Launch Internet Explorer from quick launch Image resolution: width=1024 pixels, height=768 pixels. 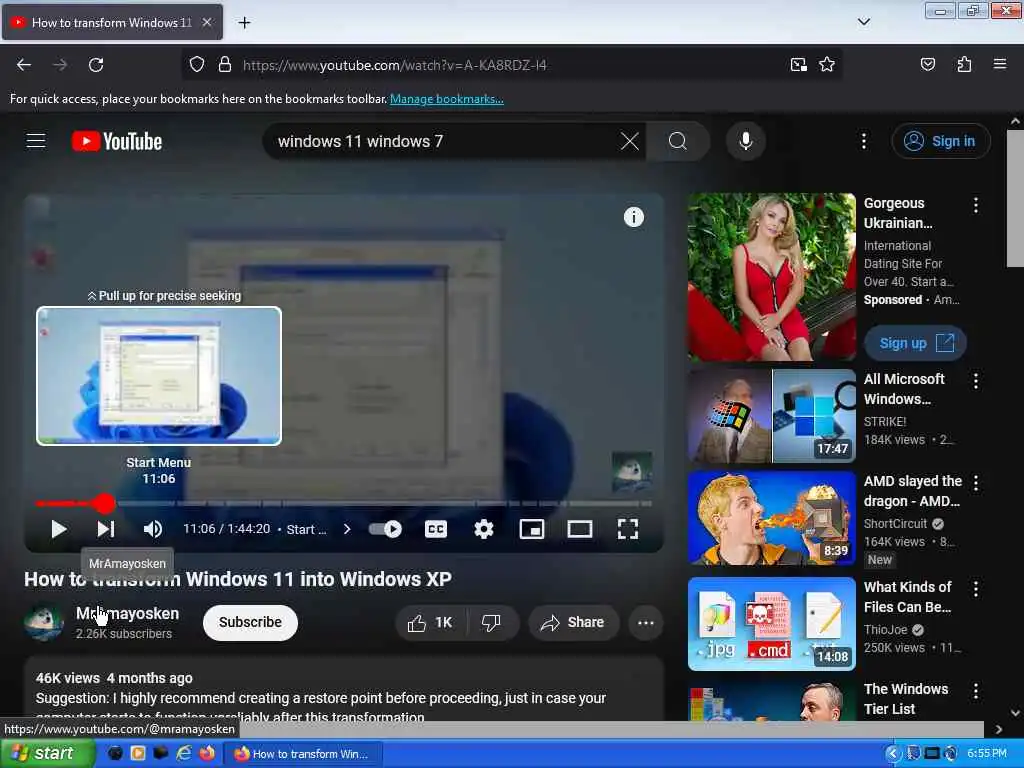(184, 753)
